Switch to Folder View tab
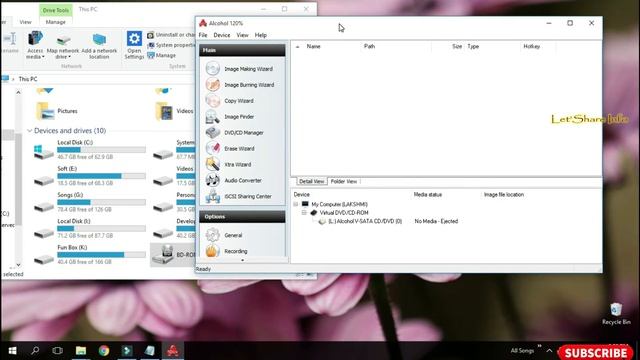 coord(344,181)
